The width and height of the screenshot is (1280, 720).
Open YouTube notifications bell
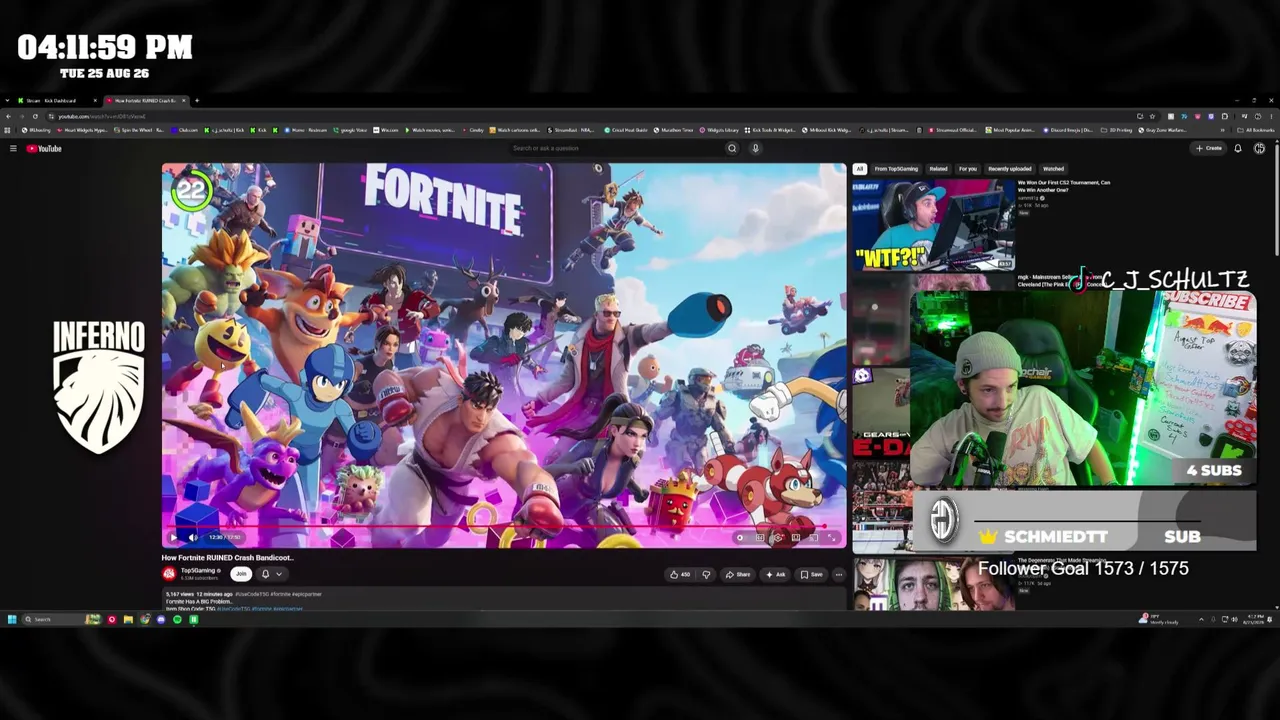1237,149
